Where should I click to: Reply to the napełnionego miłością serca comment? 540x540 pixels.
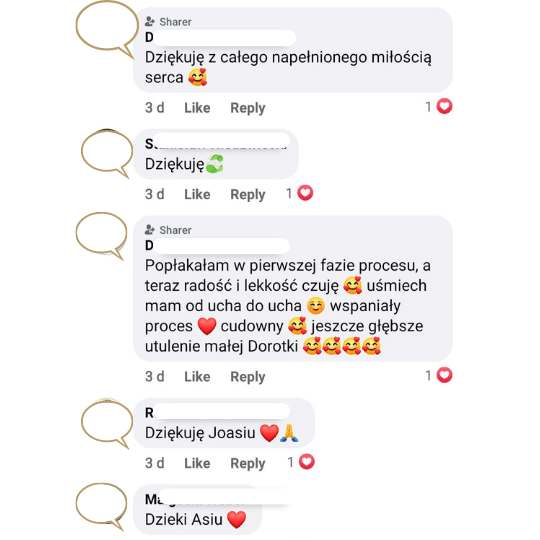pos(248,108)
